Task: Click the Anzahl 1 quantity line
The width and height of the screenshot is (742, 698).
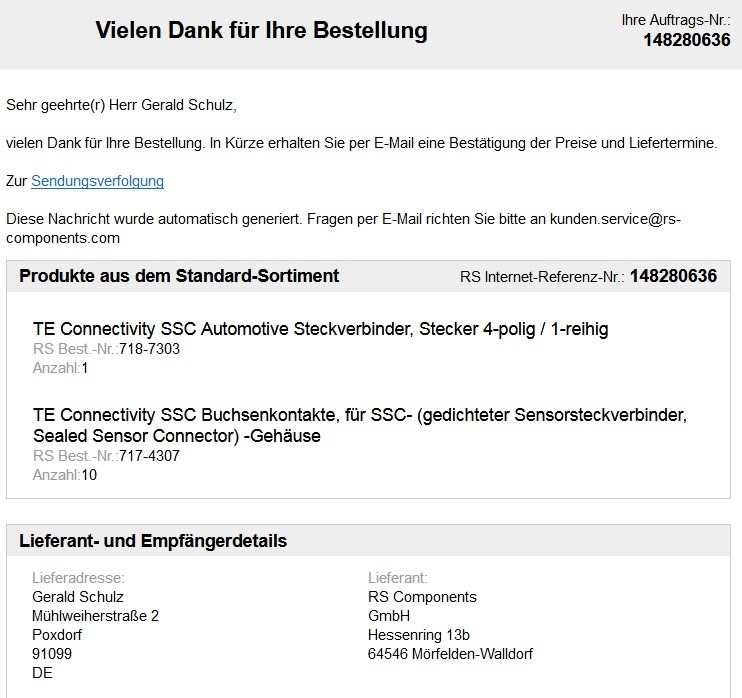Action: click(61, 368)
